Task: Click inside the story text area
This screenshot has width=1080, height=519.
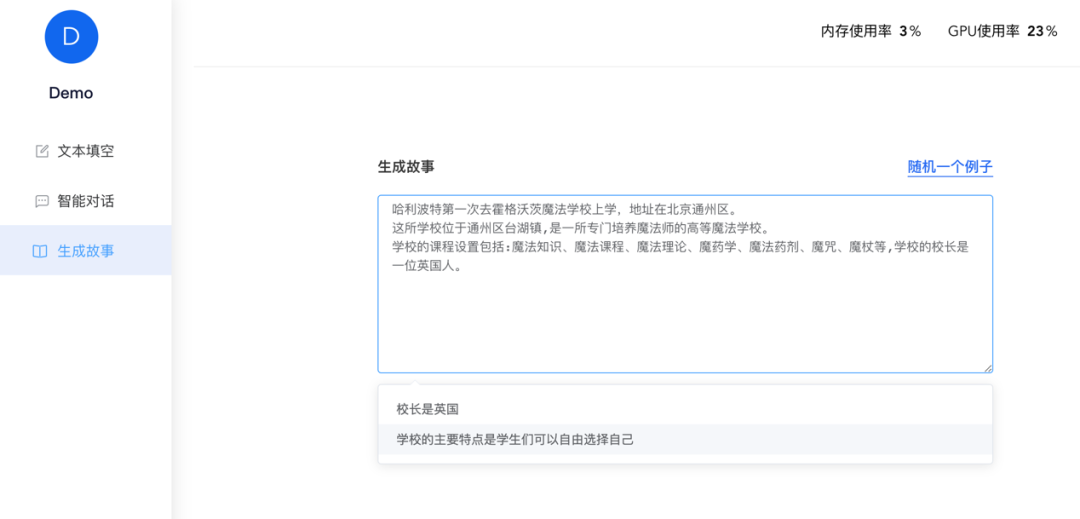Action: (x=685, y=284)
